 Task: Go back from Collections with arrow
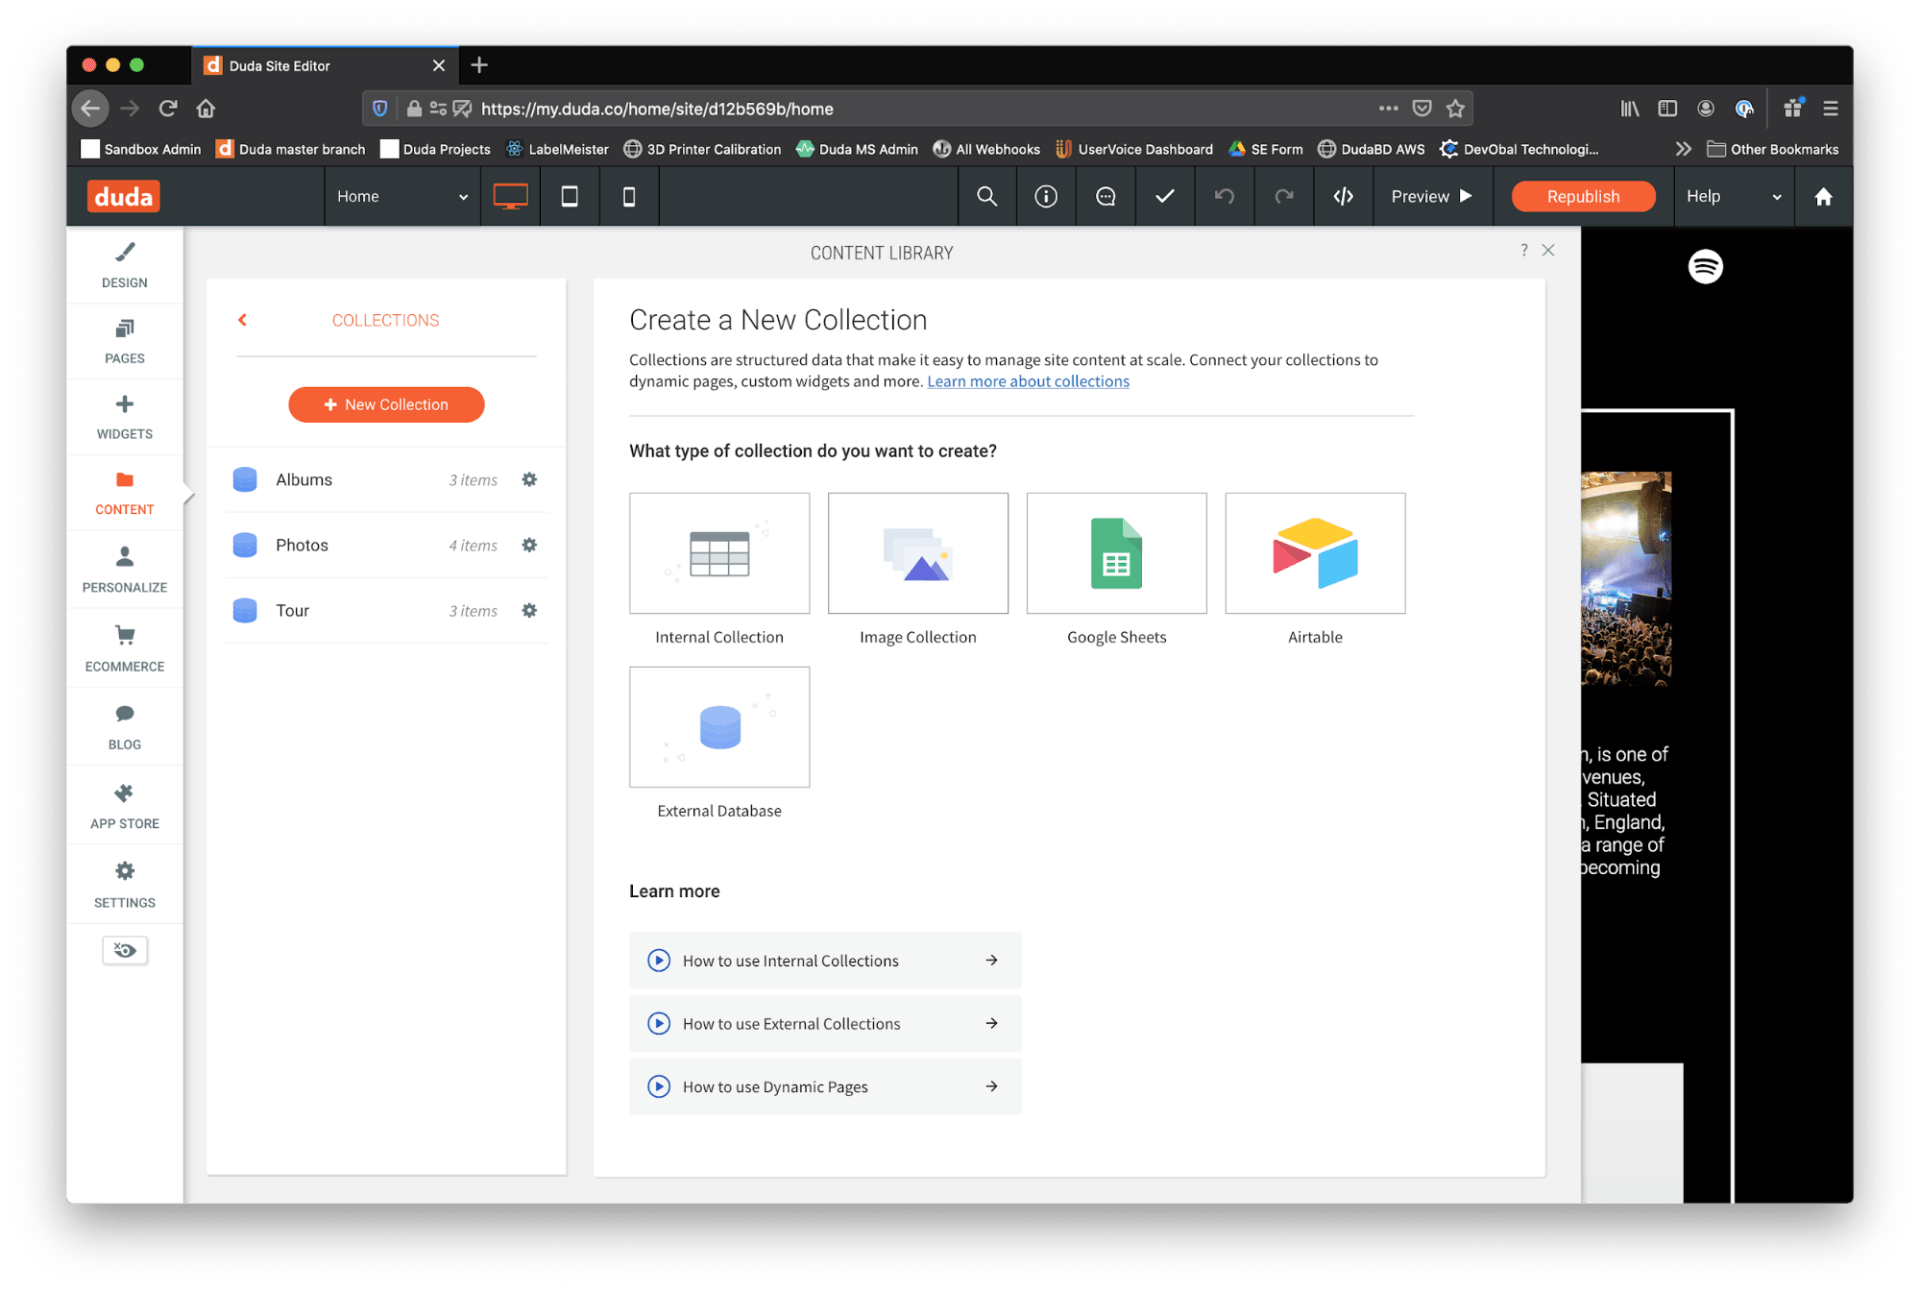[242, 320]
